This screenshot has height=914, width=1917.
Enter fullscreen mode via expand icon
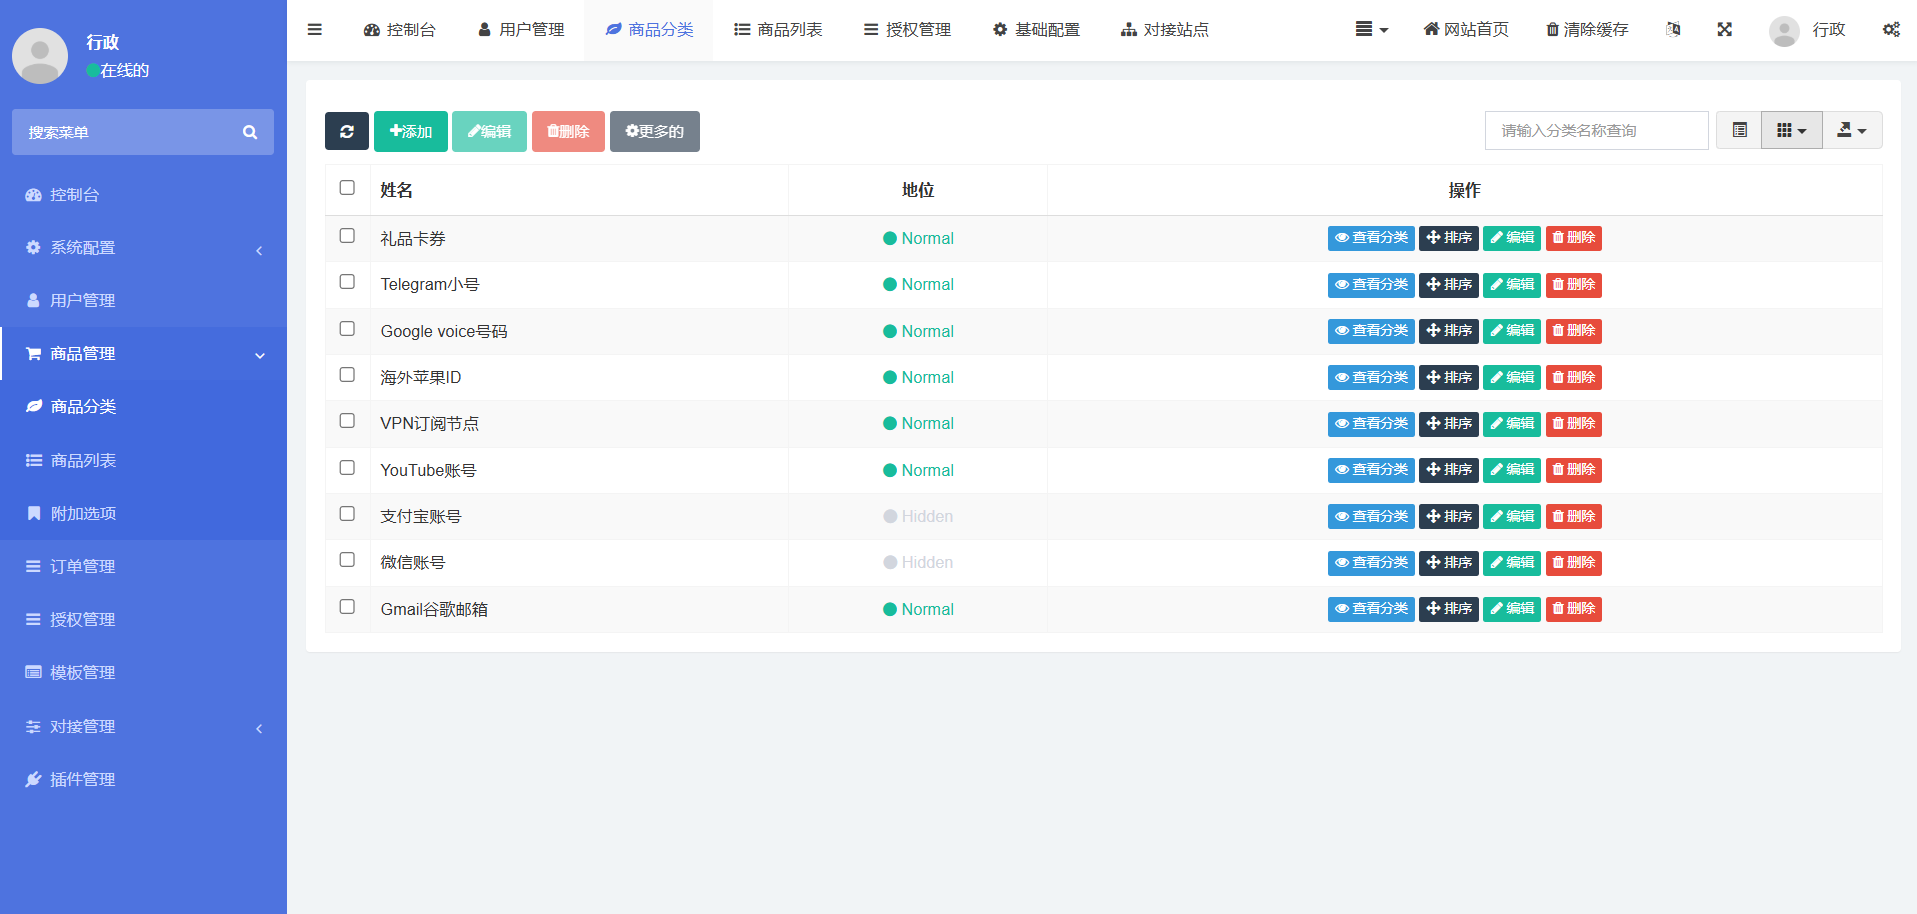point(1725,30)
